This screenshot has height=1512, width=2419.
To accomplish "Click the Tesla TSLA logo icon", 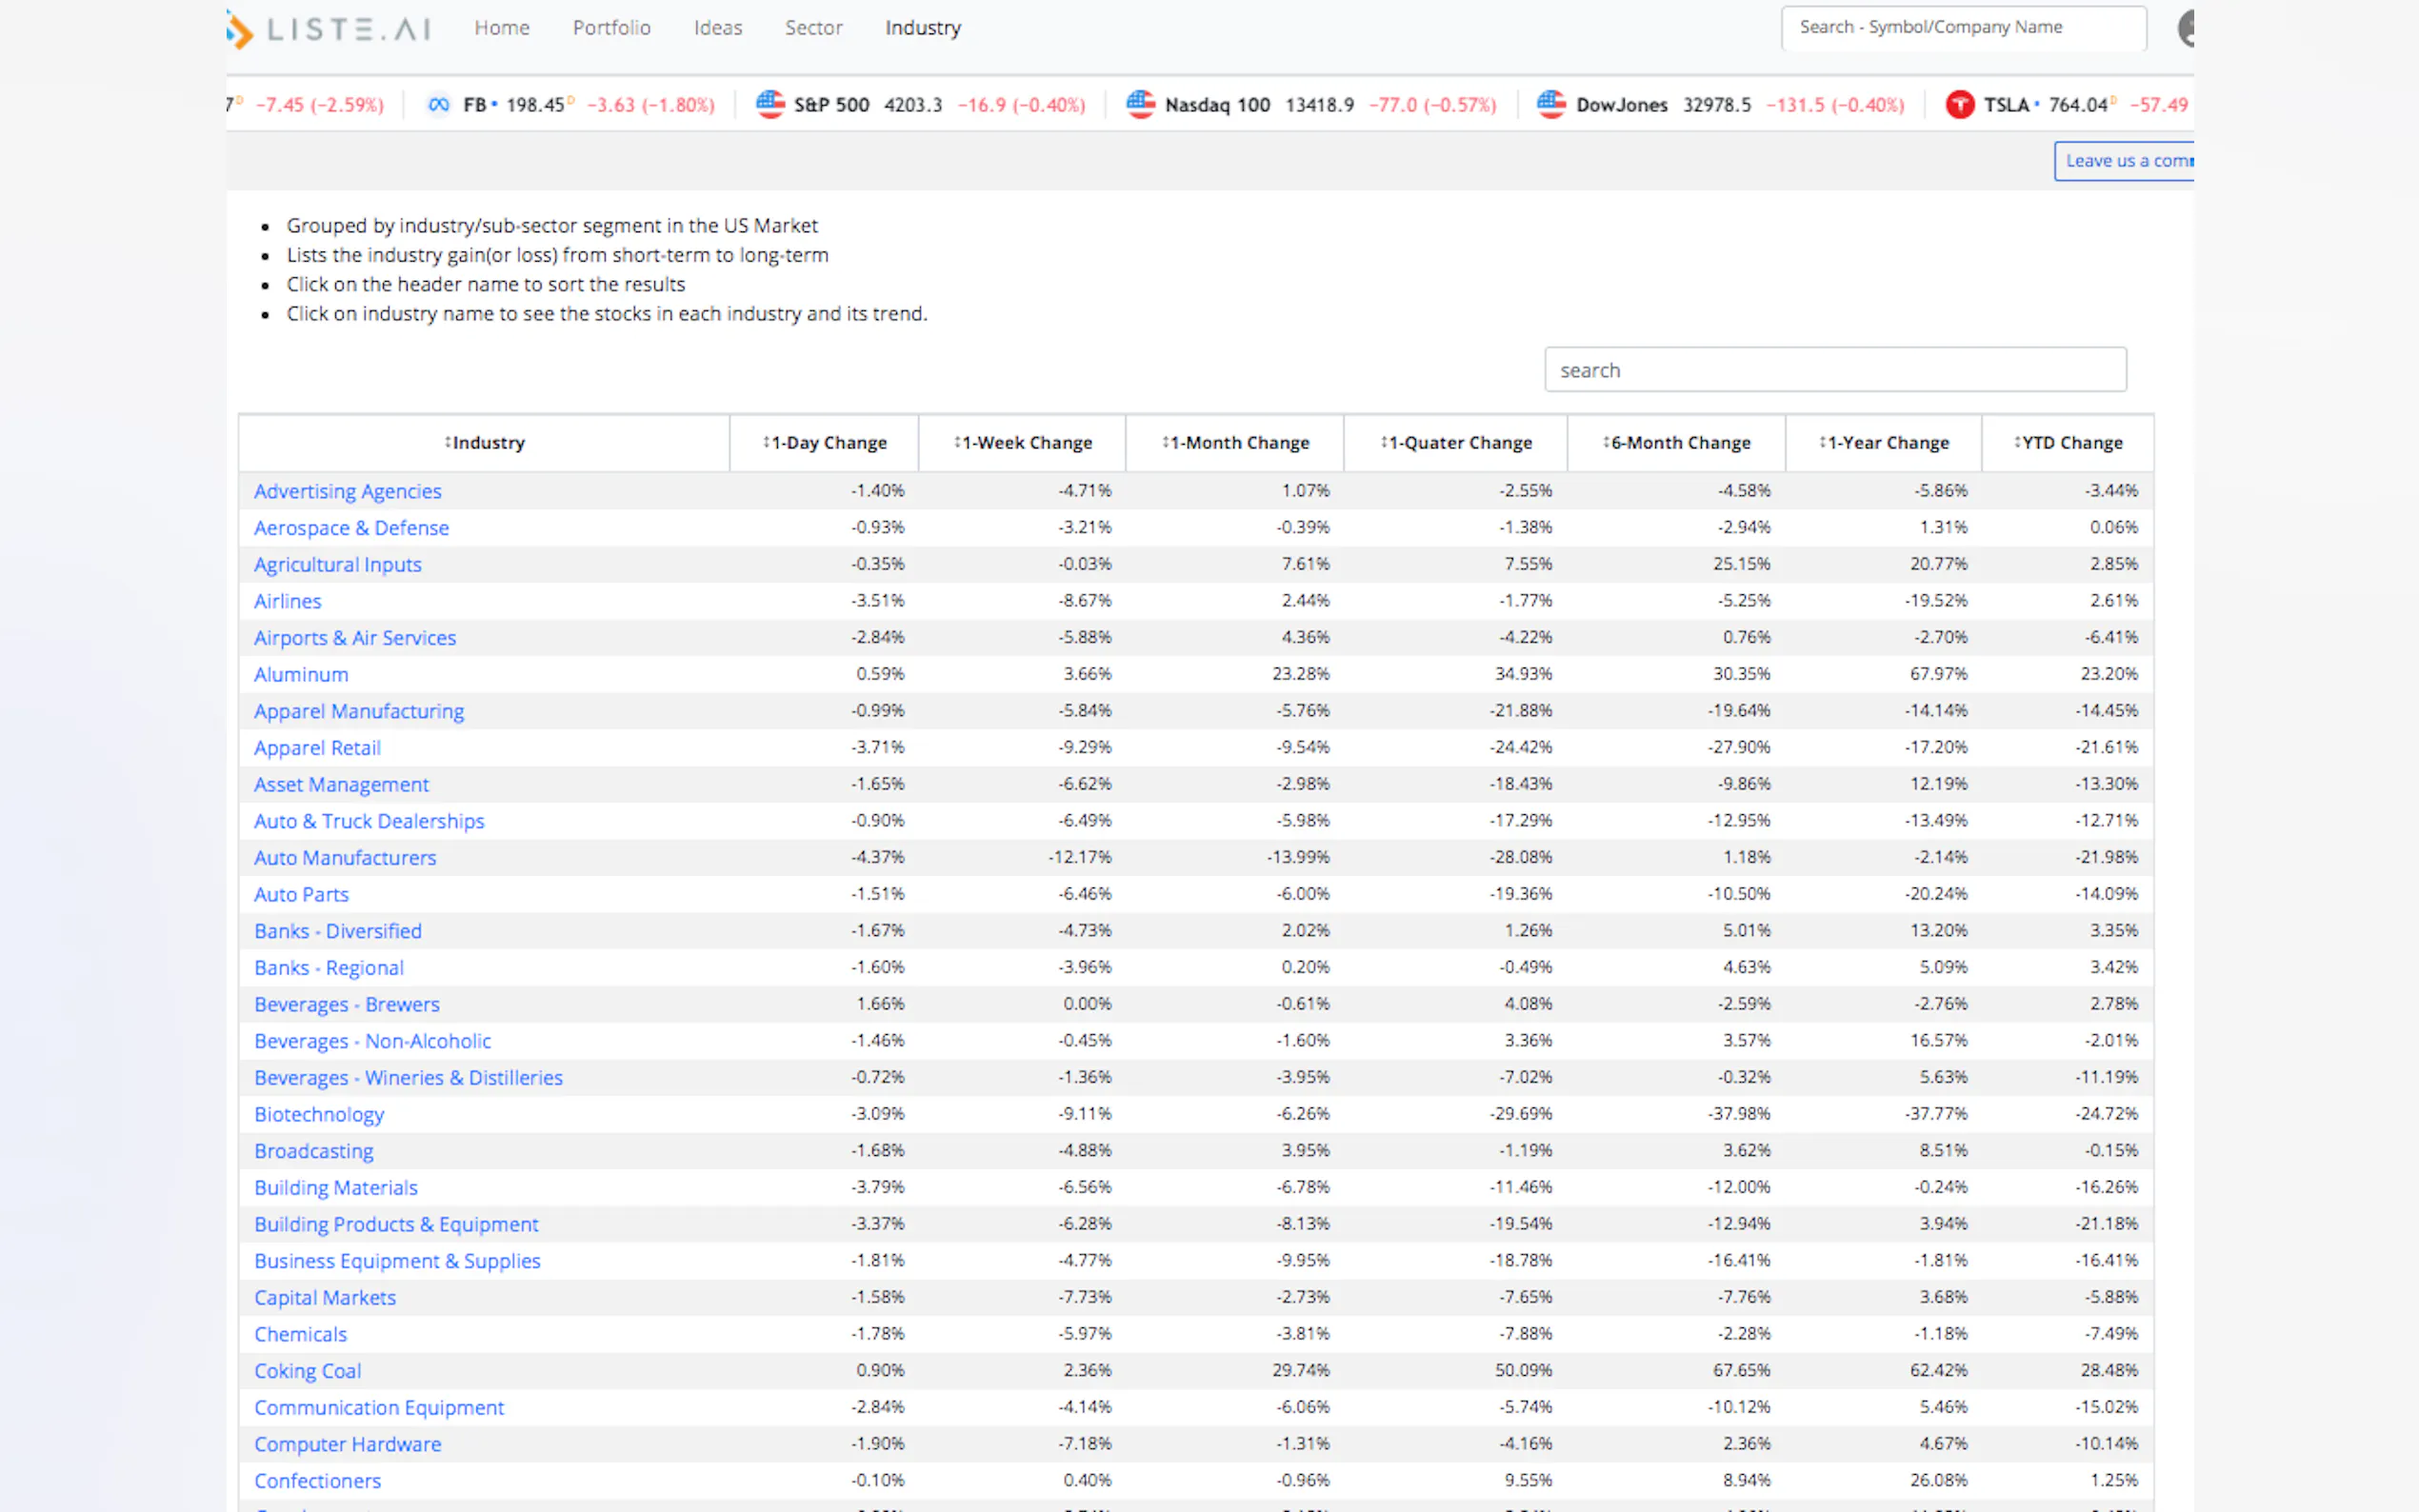I will pyautogui.click(x=1959, y=104).
